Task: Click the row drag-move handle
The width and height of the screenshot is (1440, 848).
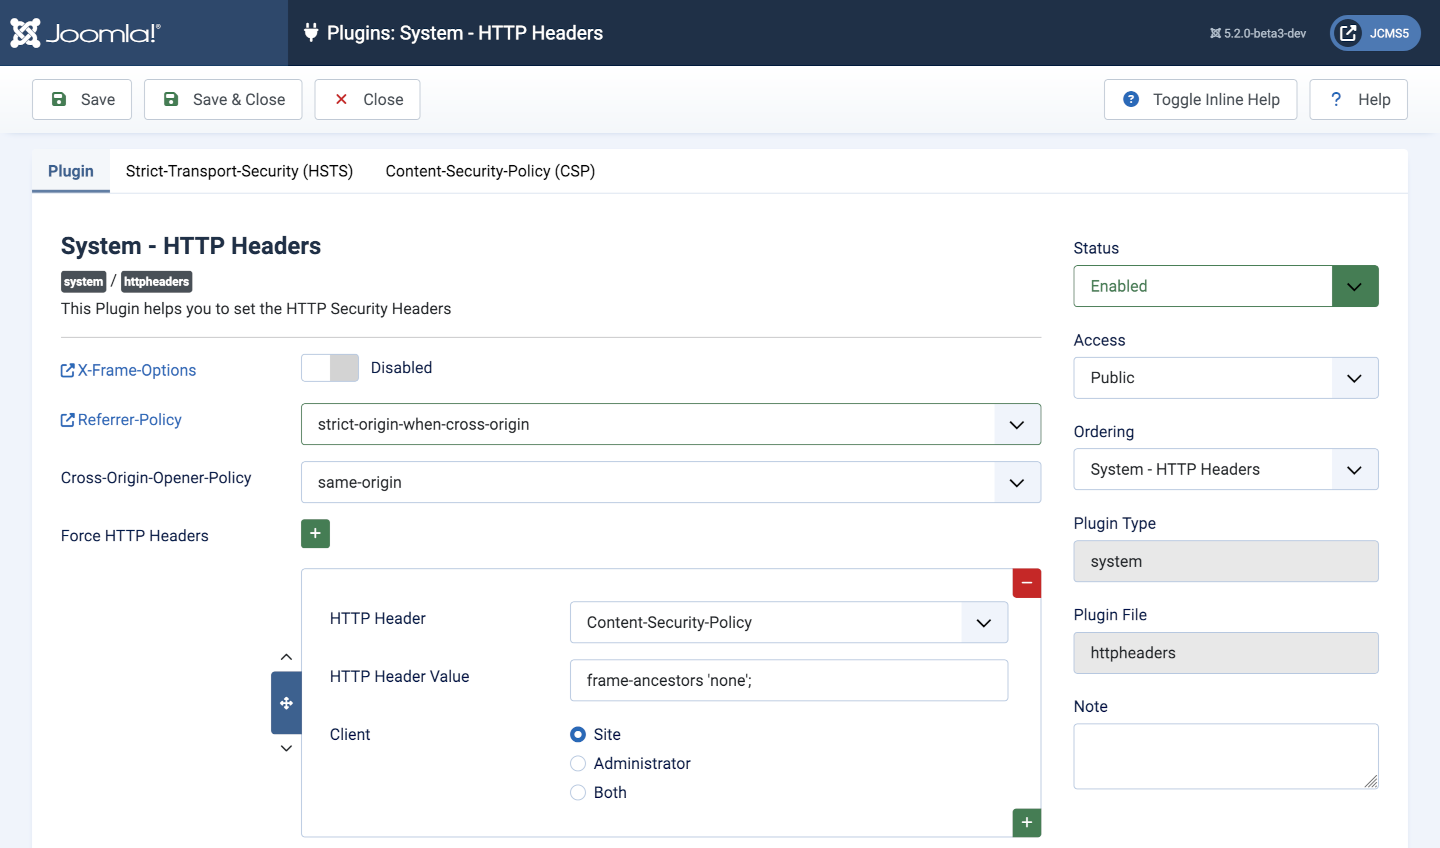Action: tap(286, 703)
